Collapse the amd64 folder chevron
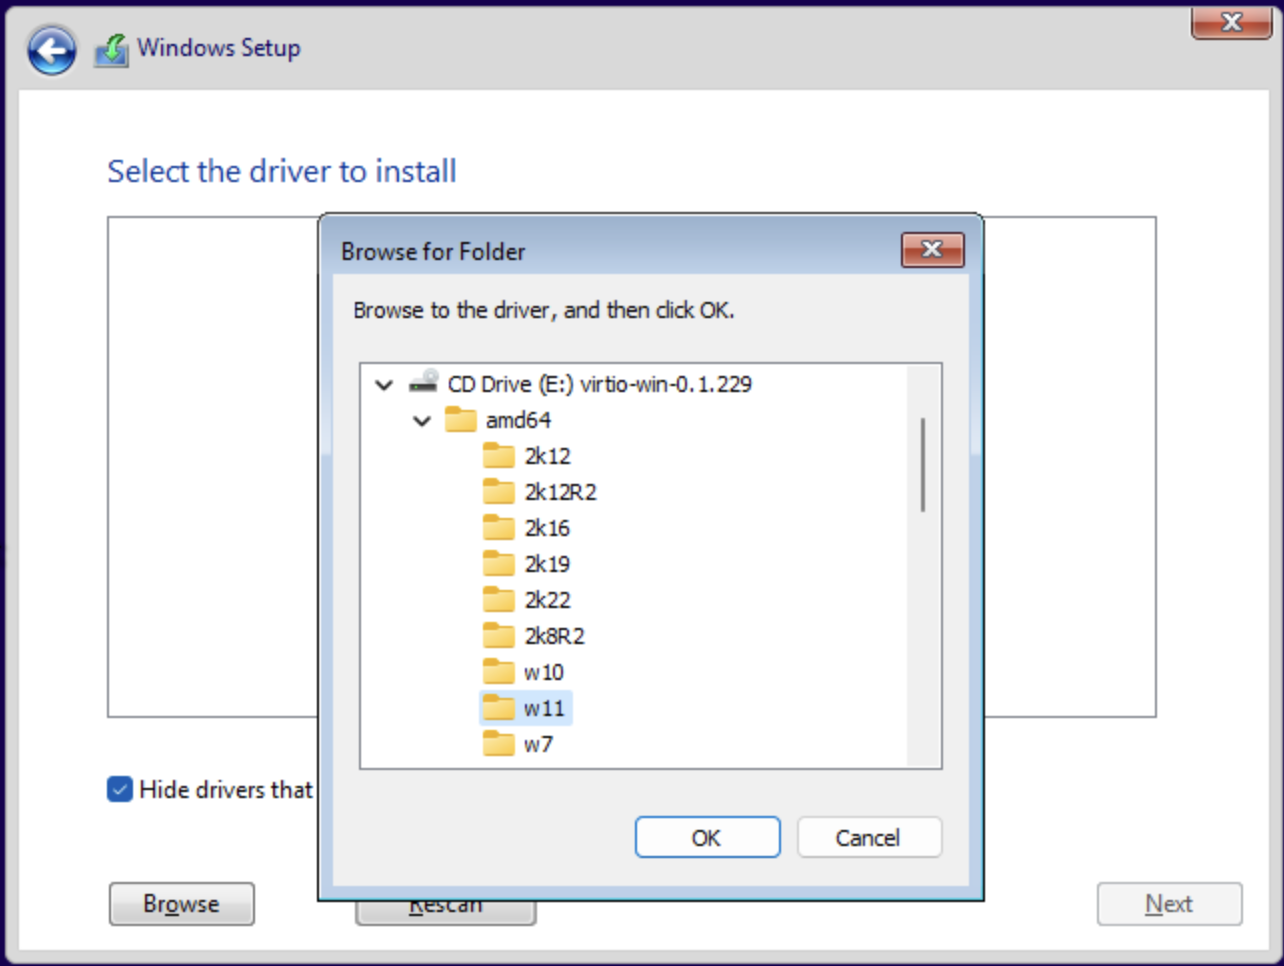1284x966 pixels. (x=422, y=421)
